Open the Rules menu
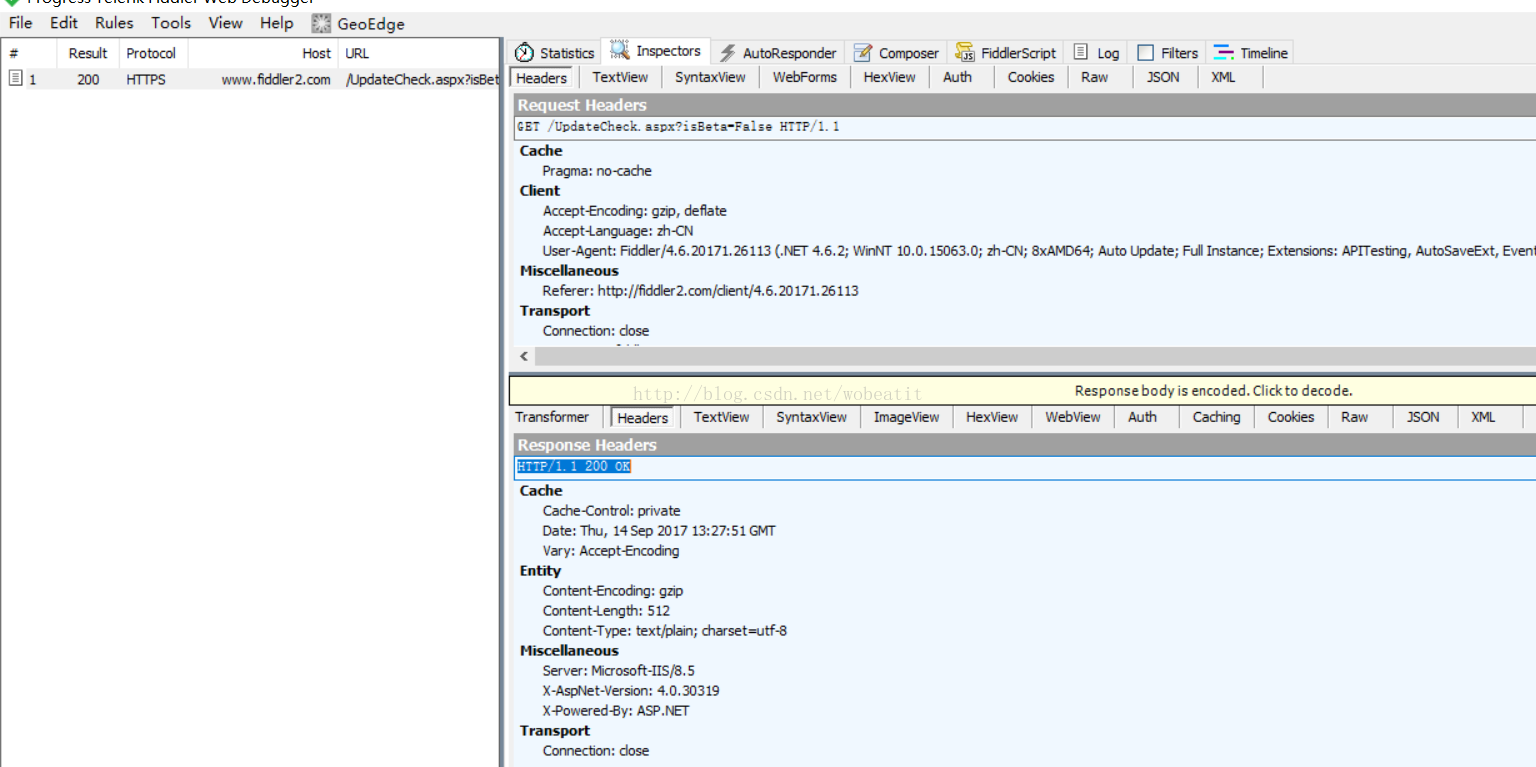This screenshot has height=767, width=1536. click(x=114, y=23)
